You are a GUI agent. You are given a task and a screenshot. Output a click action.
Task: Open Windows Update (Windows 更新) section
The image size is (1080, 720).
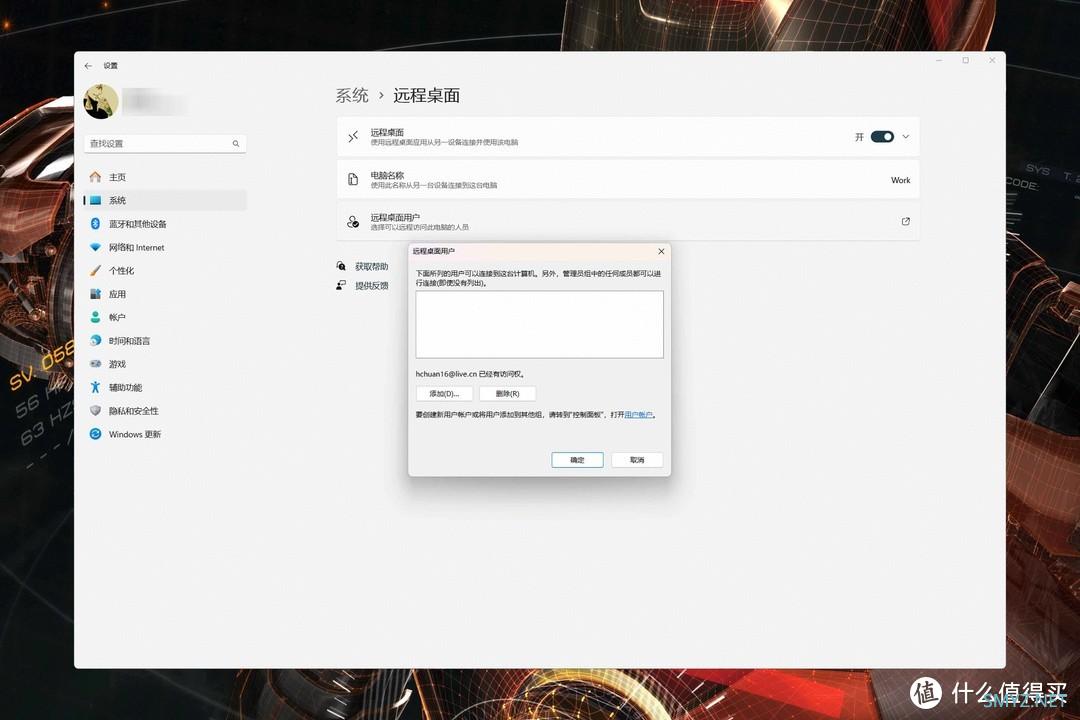click(x=134, y=434)
